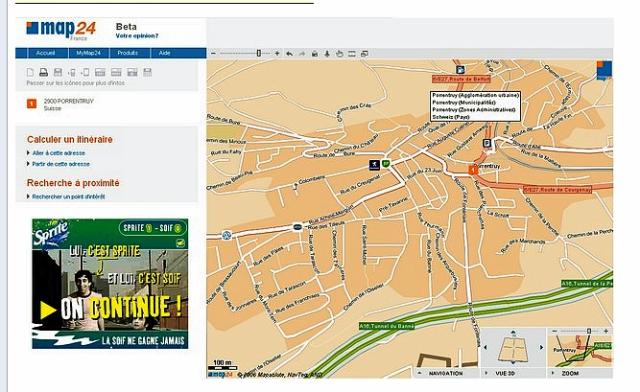Click the orange location marker at Porrentruy

[x=473, y=169]
